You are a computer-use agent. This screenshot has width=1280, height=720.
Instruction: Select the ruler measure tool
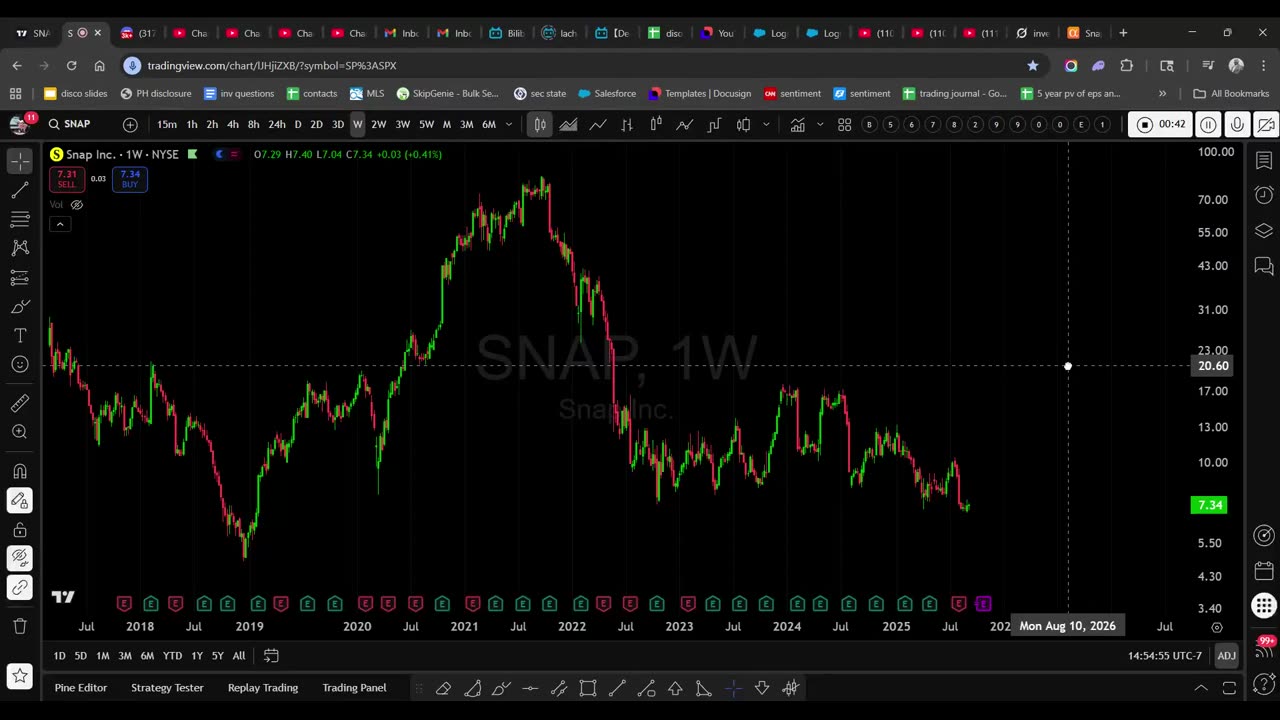pyautogui.click(x=20, y=403)
